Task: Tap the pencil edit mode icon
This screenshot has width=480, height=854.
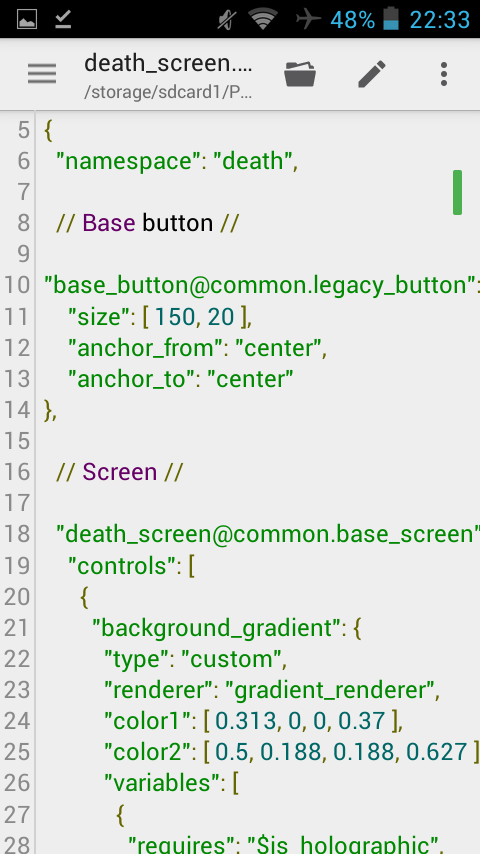Action: [x=372, y=74]
